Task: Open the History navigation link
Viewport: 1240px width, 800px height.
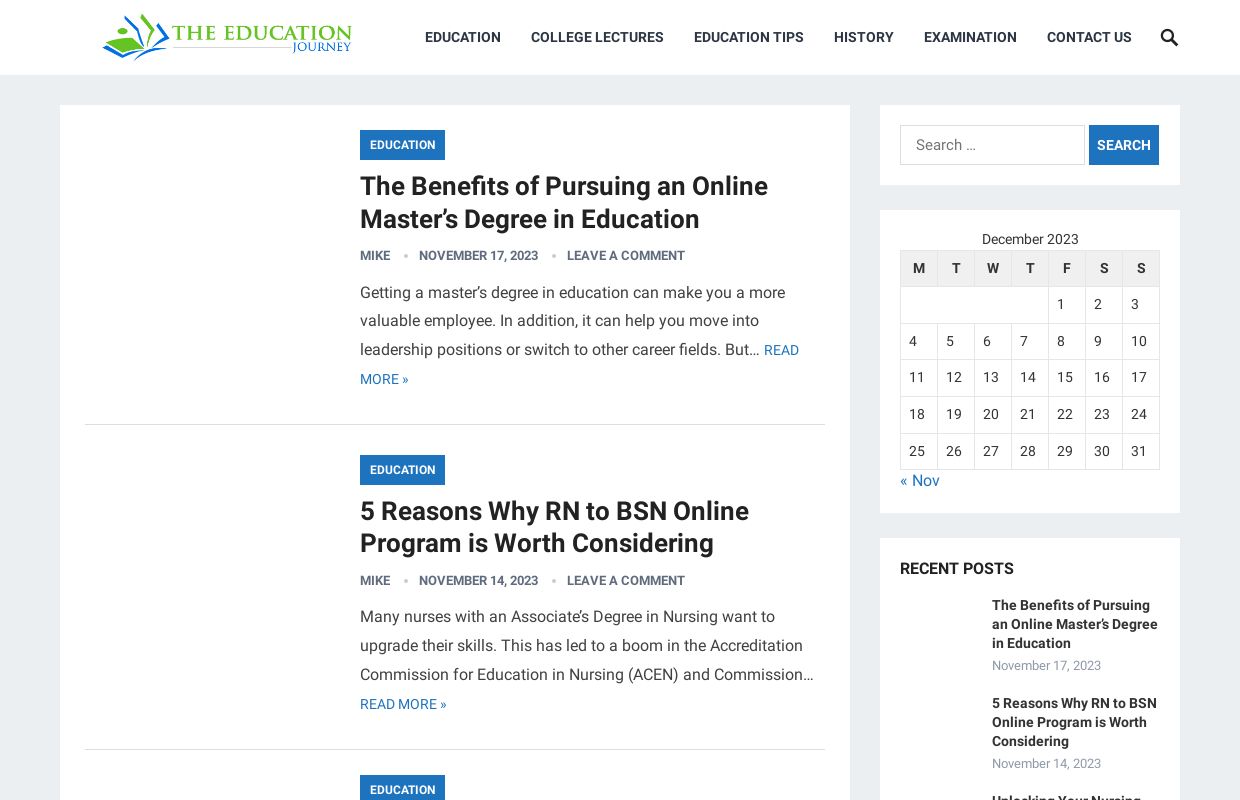Action: pyautogui.click(x=863, y=38)
